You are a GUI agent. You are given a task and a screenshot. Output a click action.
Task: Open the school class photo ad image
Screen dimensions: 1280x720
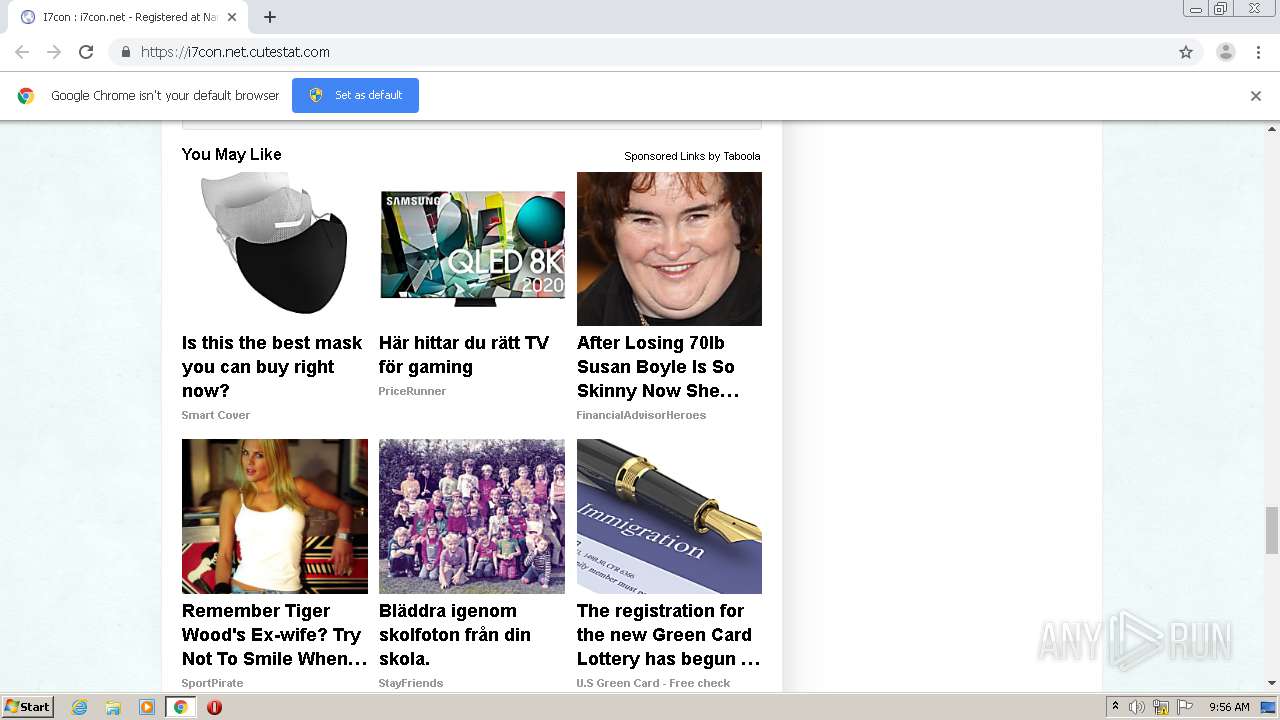pyautogui.click(x=471, y=516)
